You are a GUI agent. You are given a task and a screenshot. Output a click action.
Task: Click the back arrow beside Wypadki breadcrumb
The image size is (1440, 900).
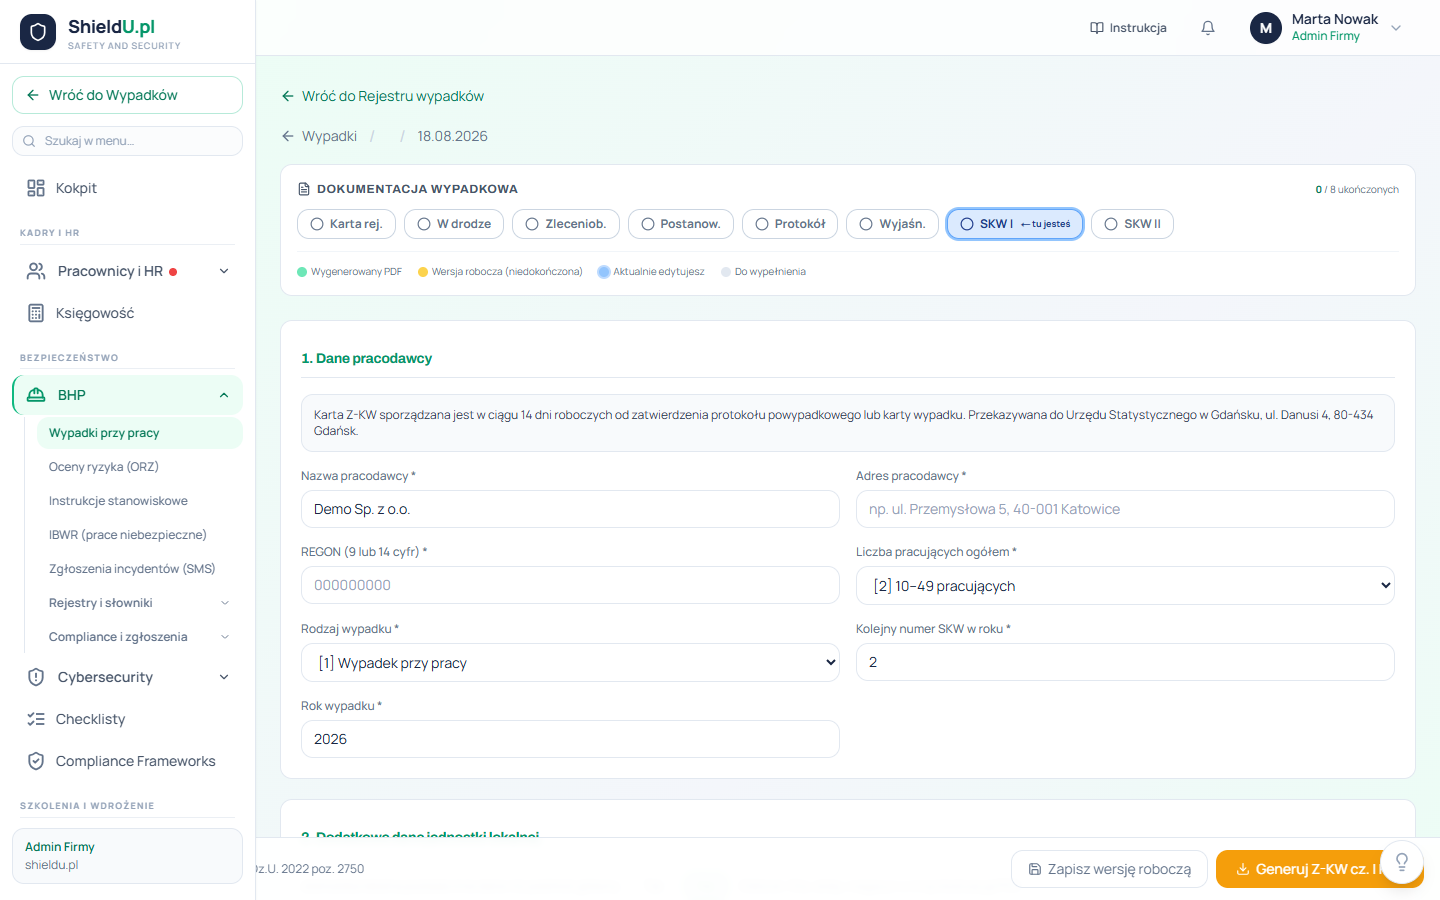[x=288, y=136]
